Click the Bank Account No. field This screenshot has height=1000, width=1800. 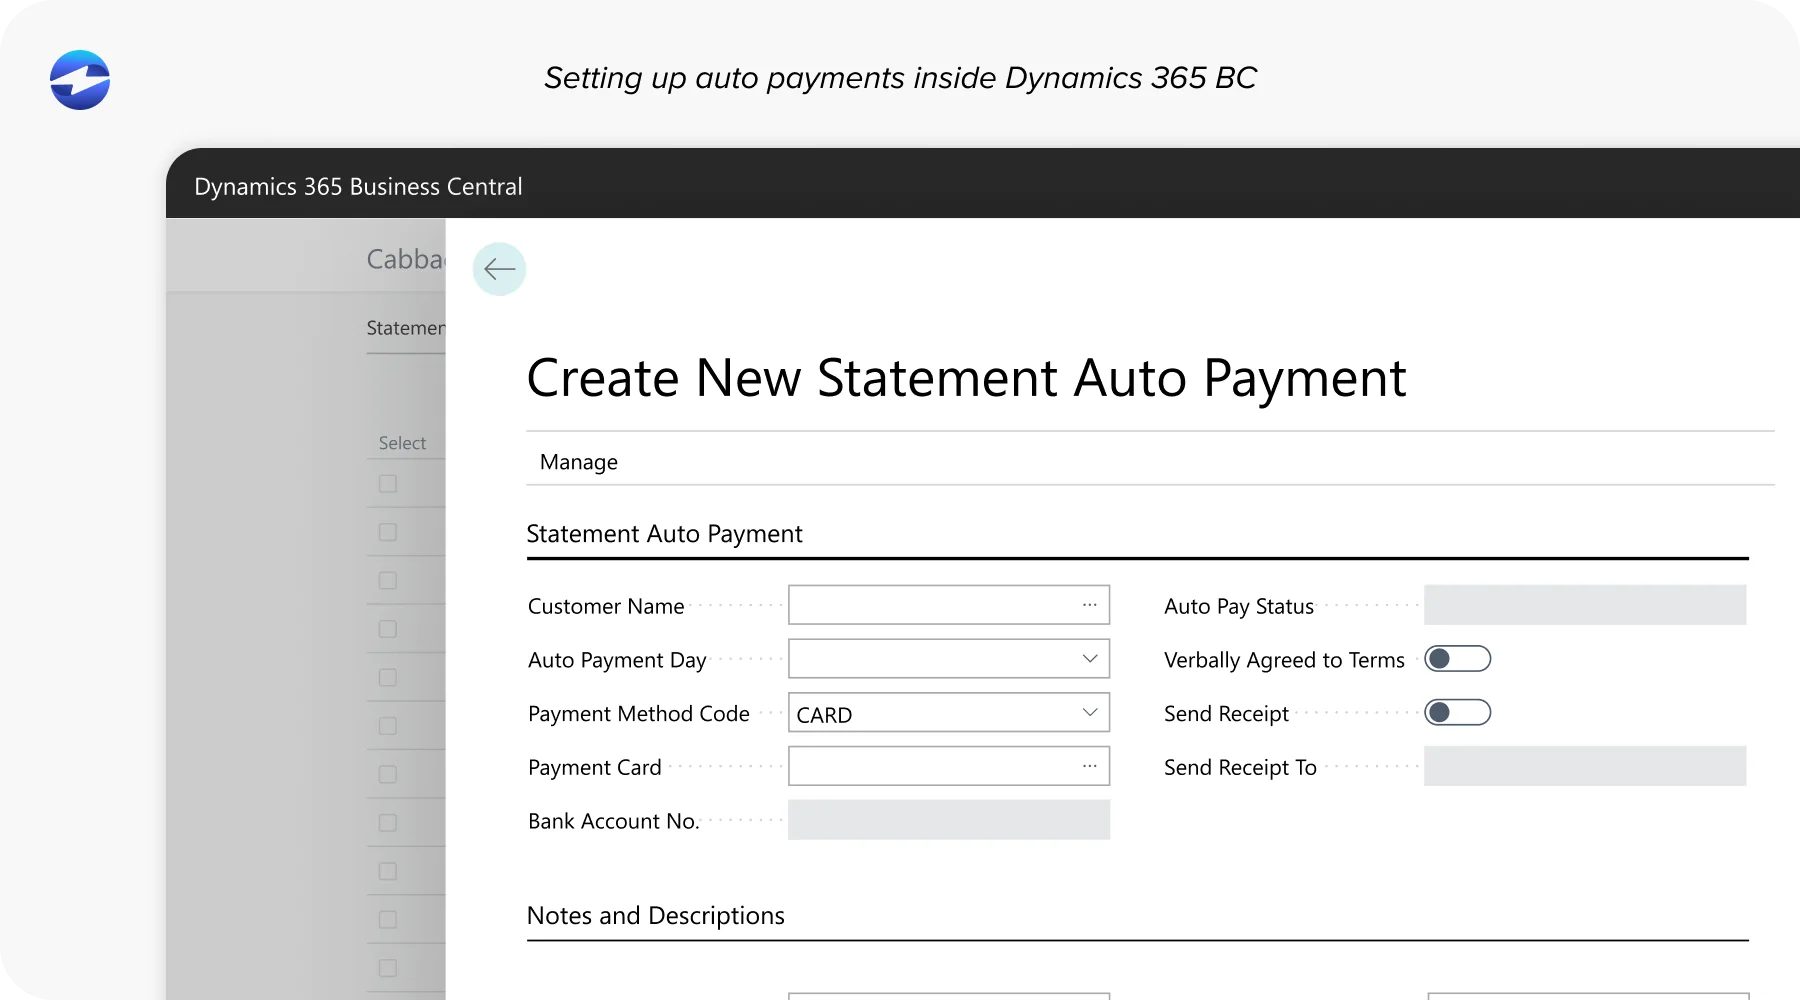949,820
